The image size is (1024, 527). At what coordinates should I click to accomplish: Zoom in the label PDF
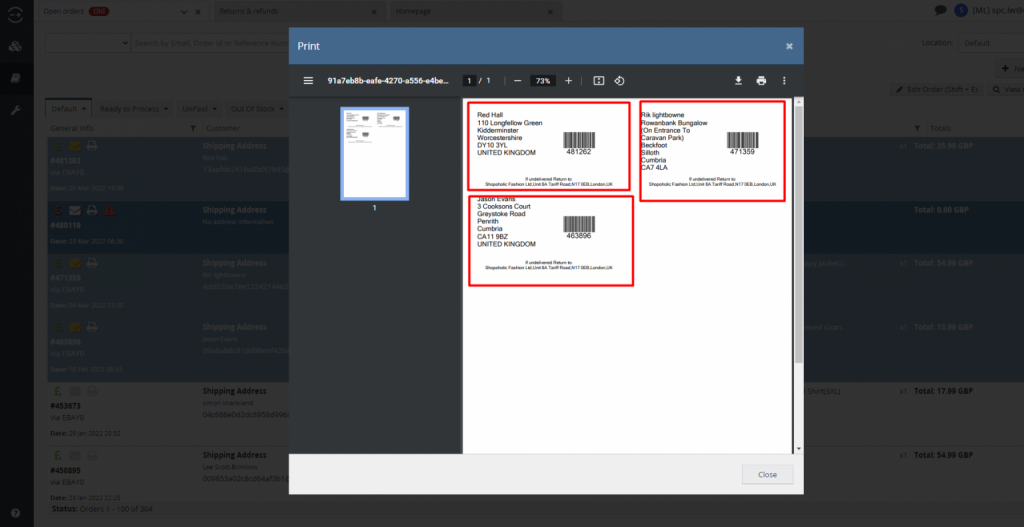point(568,81)
